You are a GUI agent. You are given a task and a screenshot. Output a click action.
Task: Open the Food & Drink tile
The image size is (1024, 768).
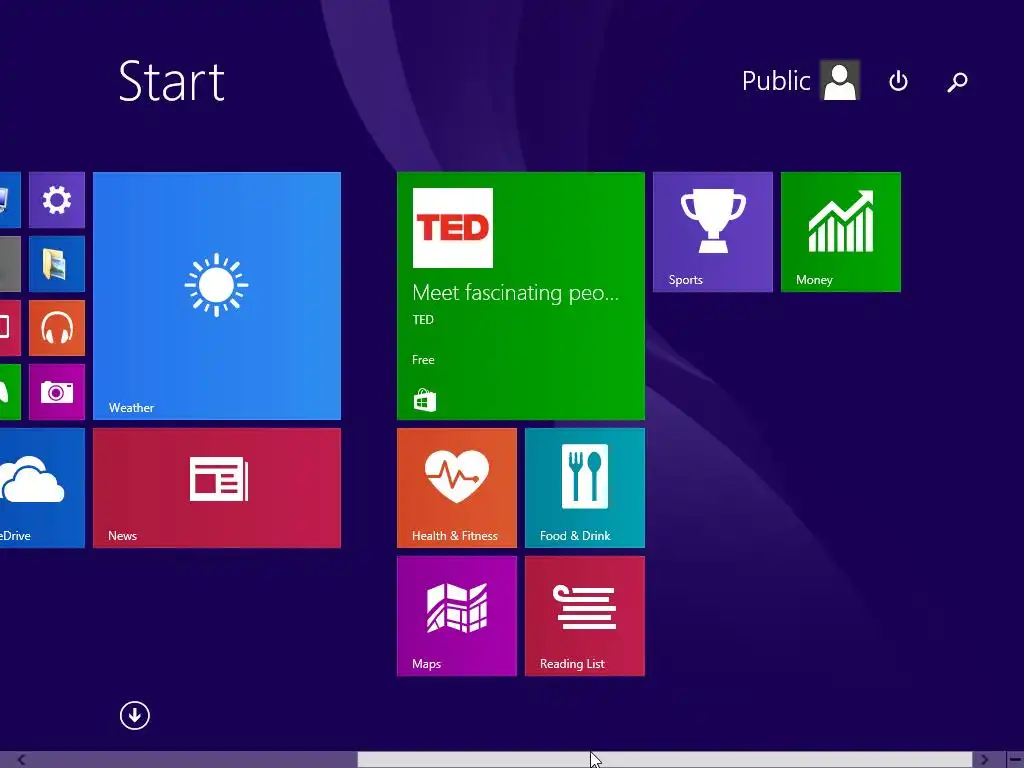584,488
